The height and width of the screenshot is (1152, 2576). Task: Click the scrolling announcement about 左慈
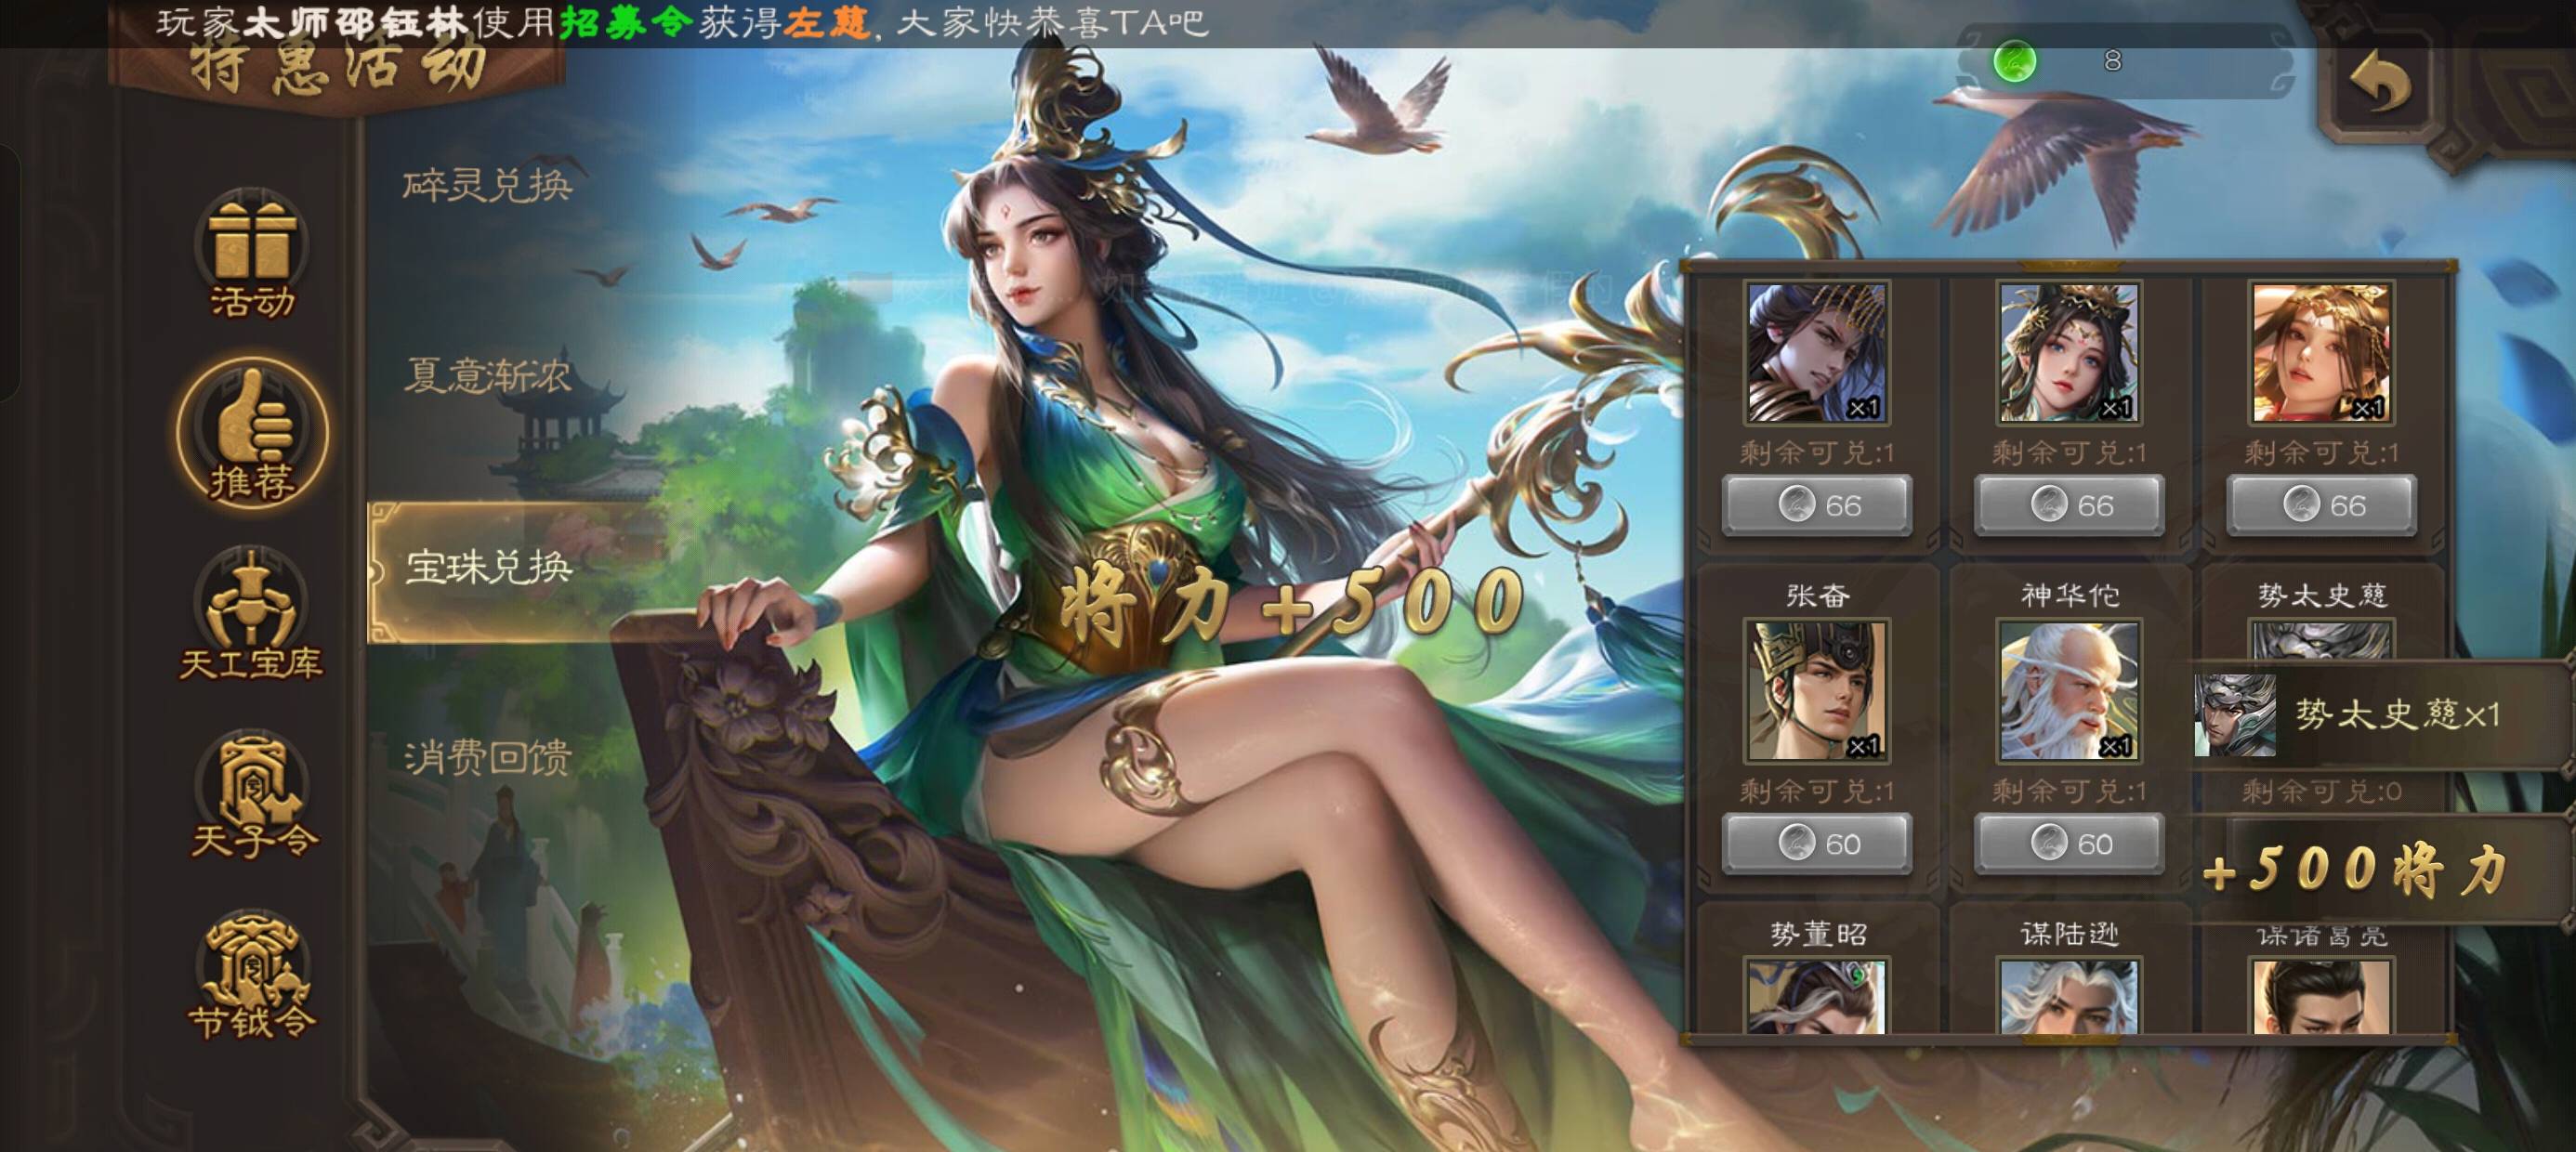click(682, 22)
